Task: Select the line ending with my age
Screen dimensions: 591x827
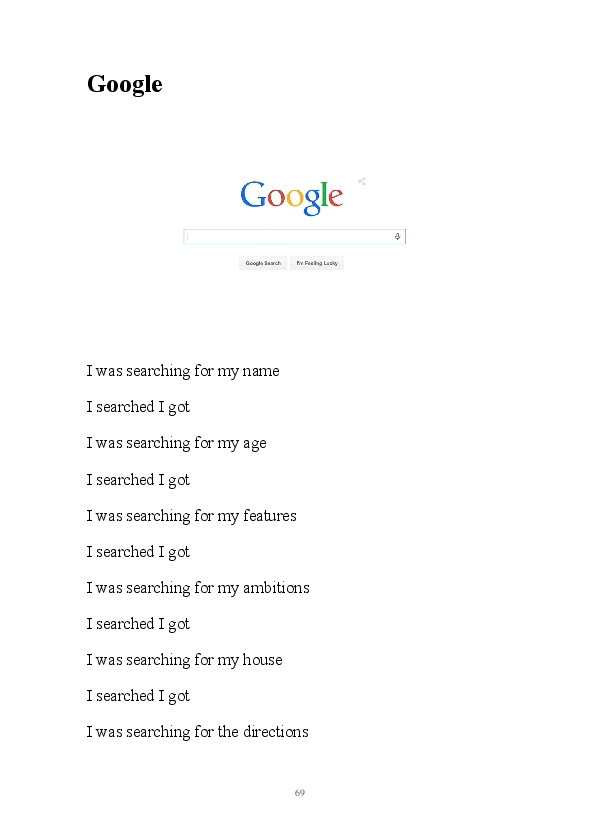Action: pyautogui.click(x=177, y=444)
